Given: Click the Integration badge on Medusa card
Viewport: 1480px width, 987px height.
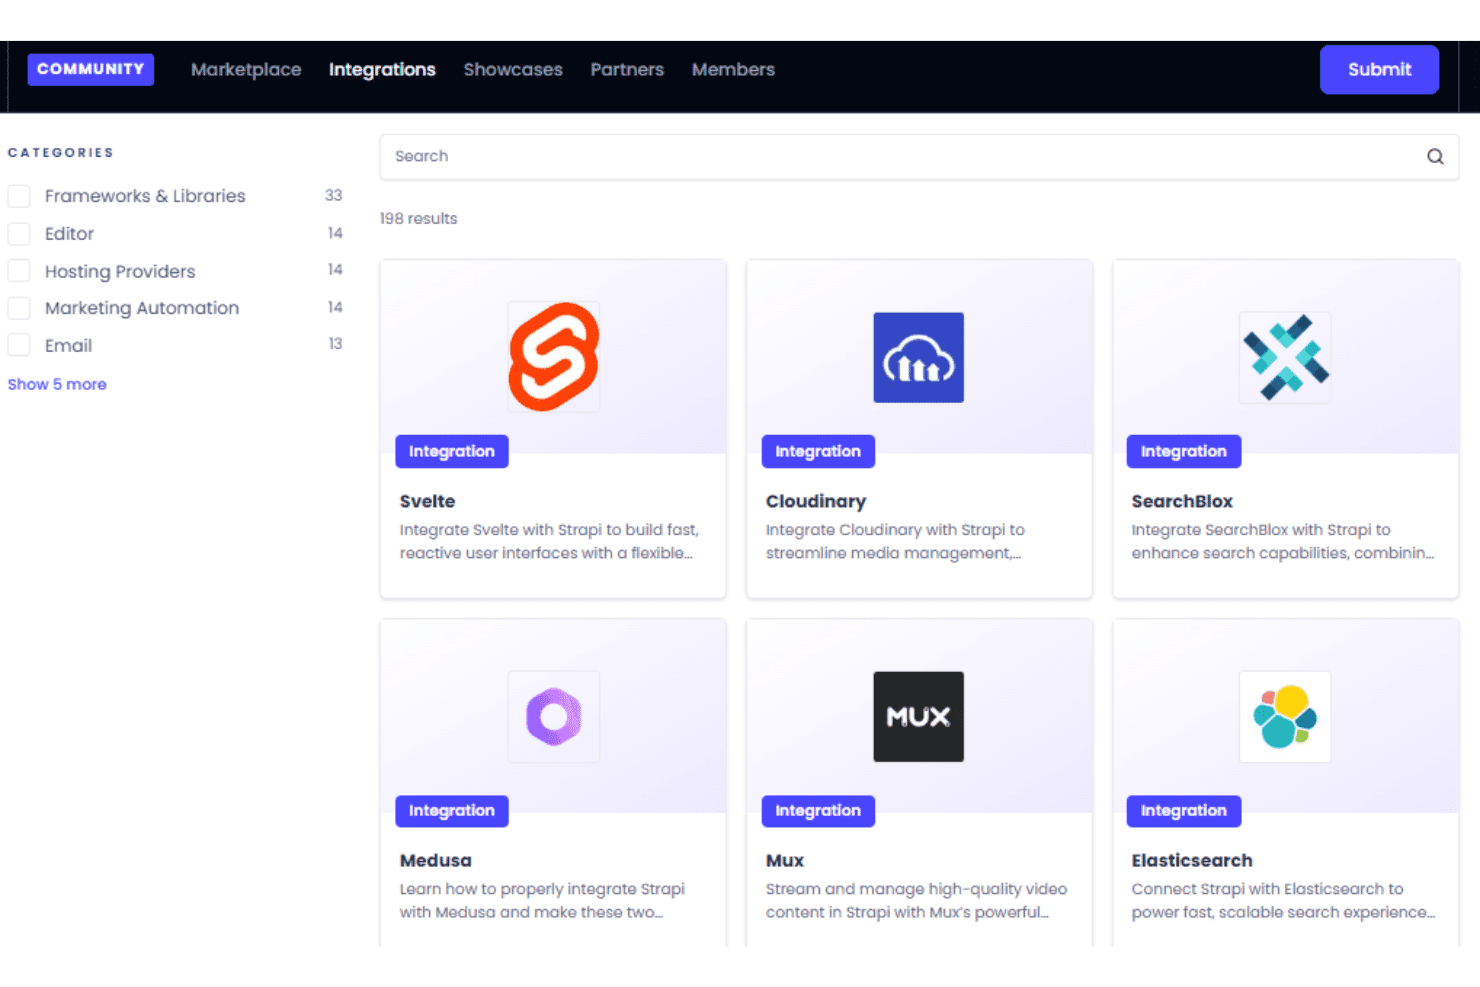Looking at the screenshot, I should coord(452,811).
